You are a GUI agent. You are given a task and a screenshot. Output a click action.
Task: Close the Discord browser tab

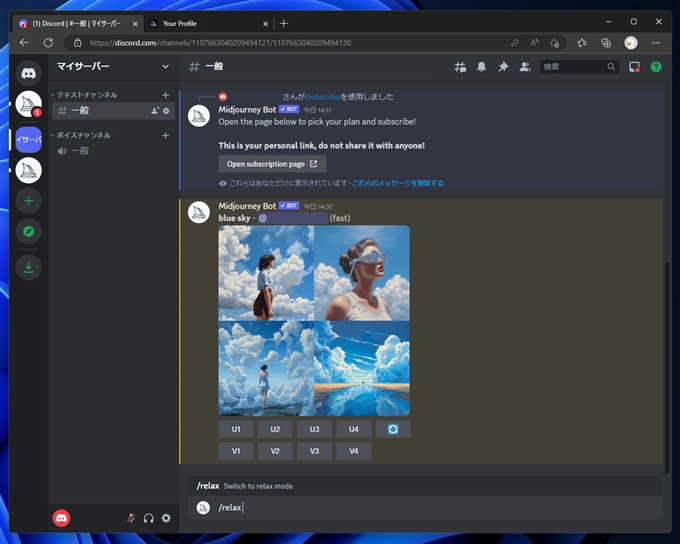point(135,24)
